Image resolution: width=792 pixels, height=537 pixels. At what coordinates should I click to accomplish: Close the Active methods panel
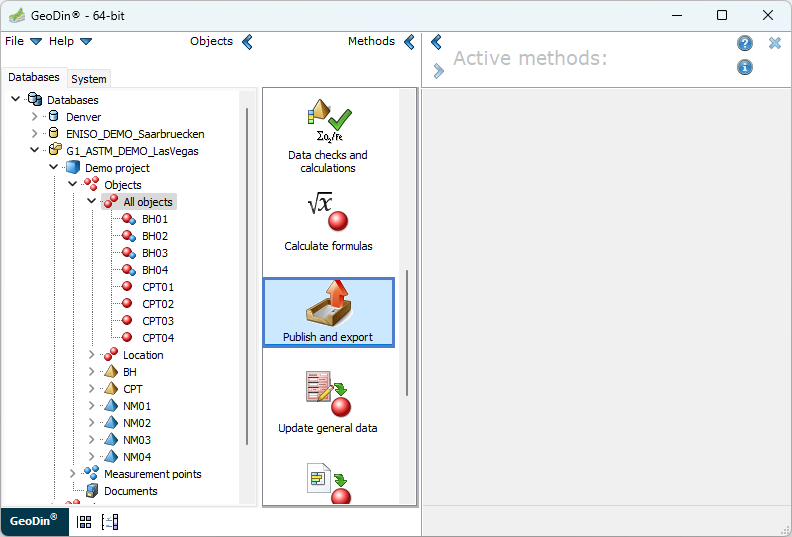tap(774, 43)
